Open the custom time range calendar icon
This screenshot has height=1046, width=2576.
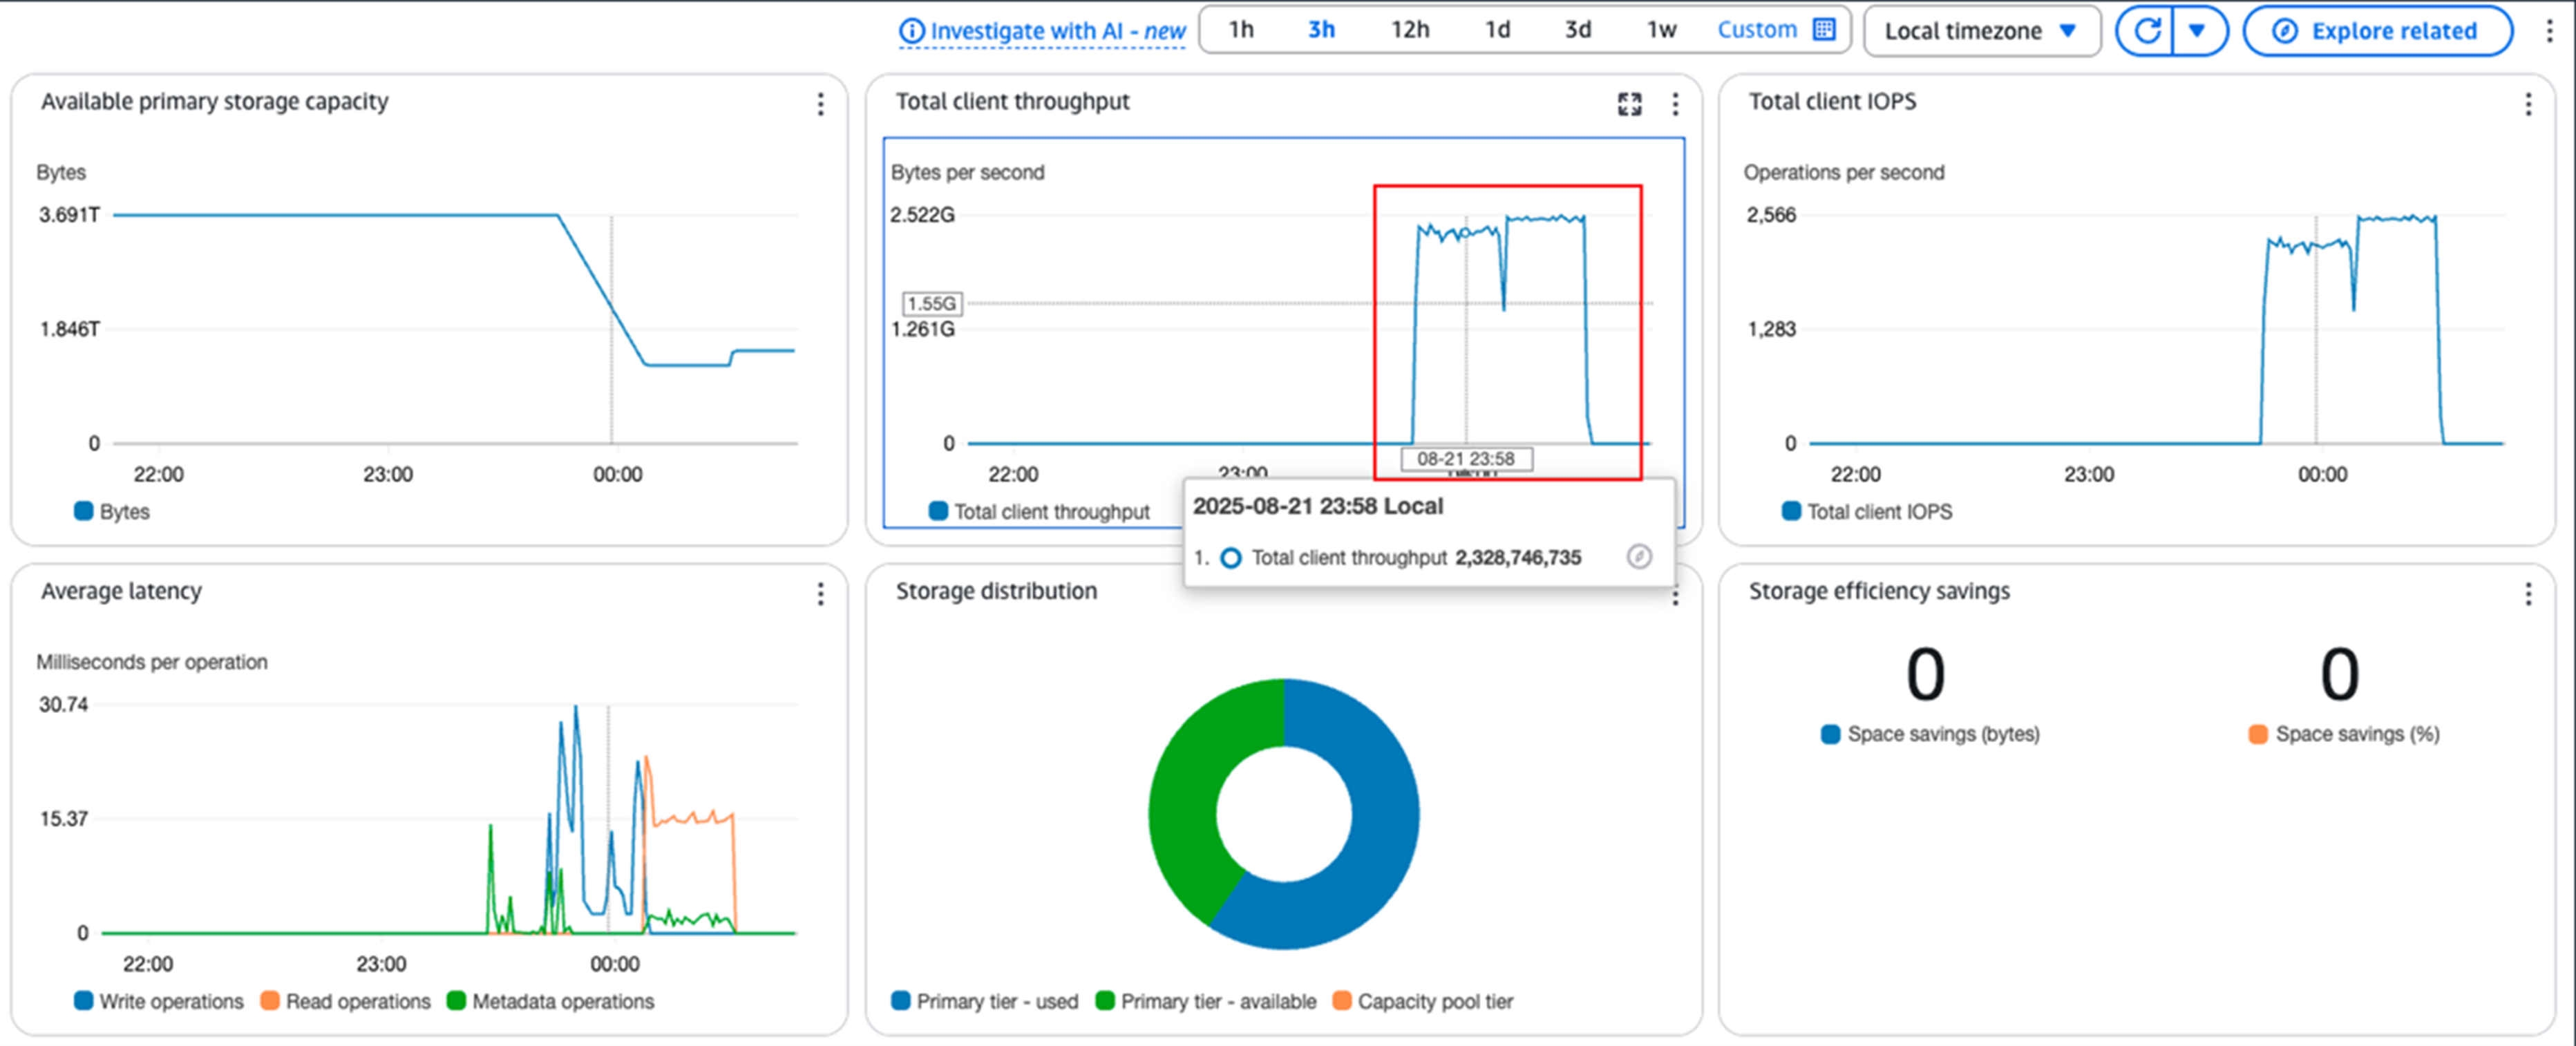coord(1824,30)
